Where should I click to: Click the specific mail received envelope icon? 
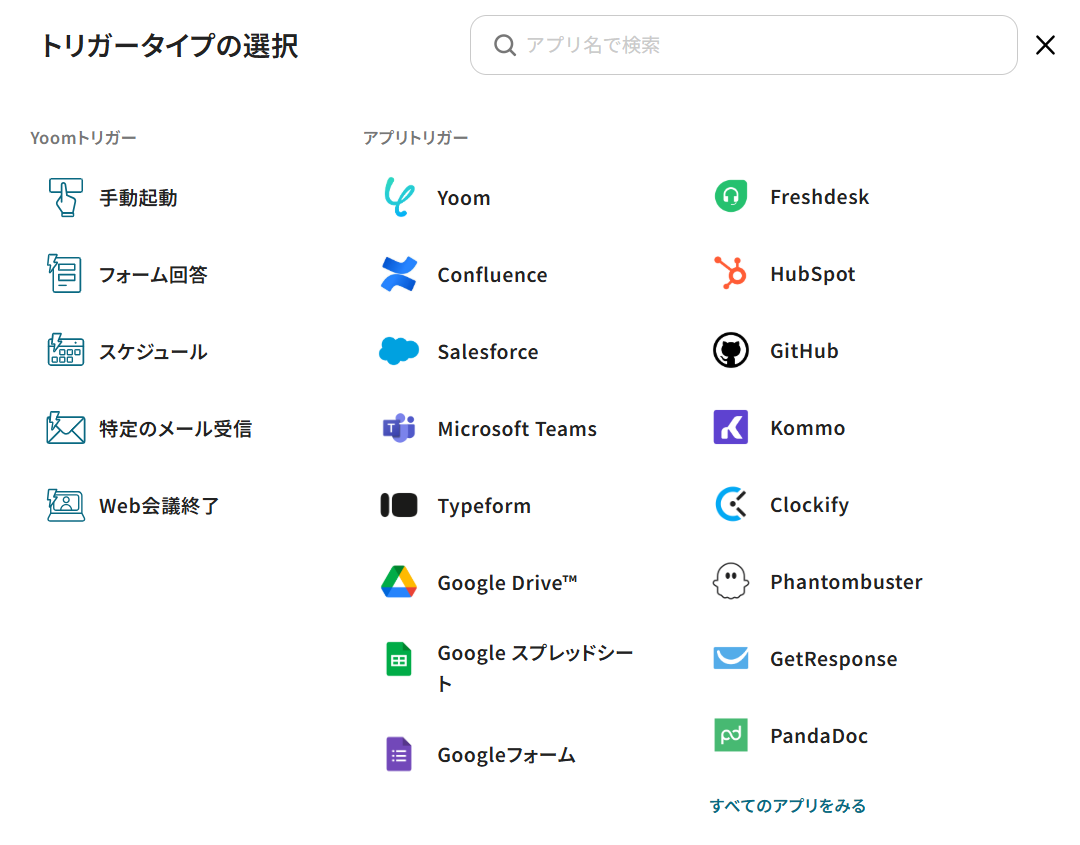[x=65, y=428]
